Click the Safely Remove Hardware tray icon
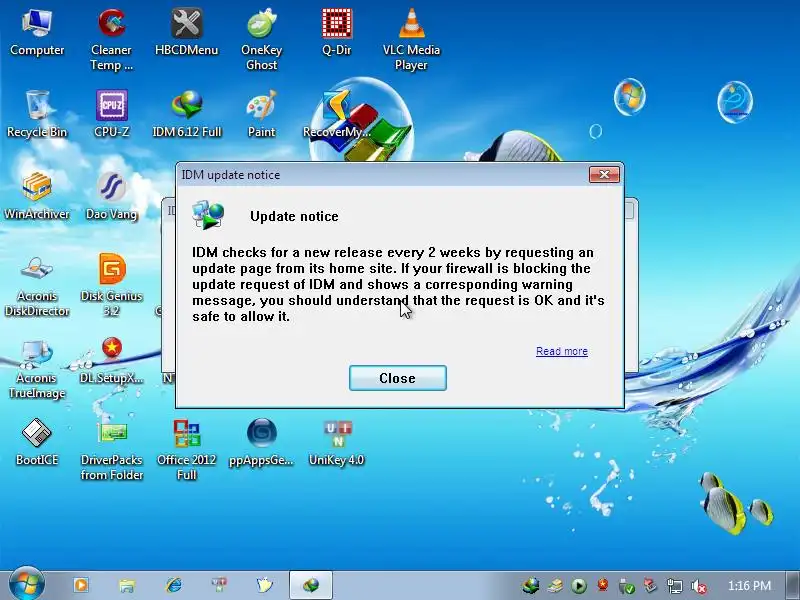The image size is (800, 600). point(626,586)
